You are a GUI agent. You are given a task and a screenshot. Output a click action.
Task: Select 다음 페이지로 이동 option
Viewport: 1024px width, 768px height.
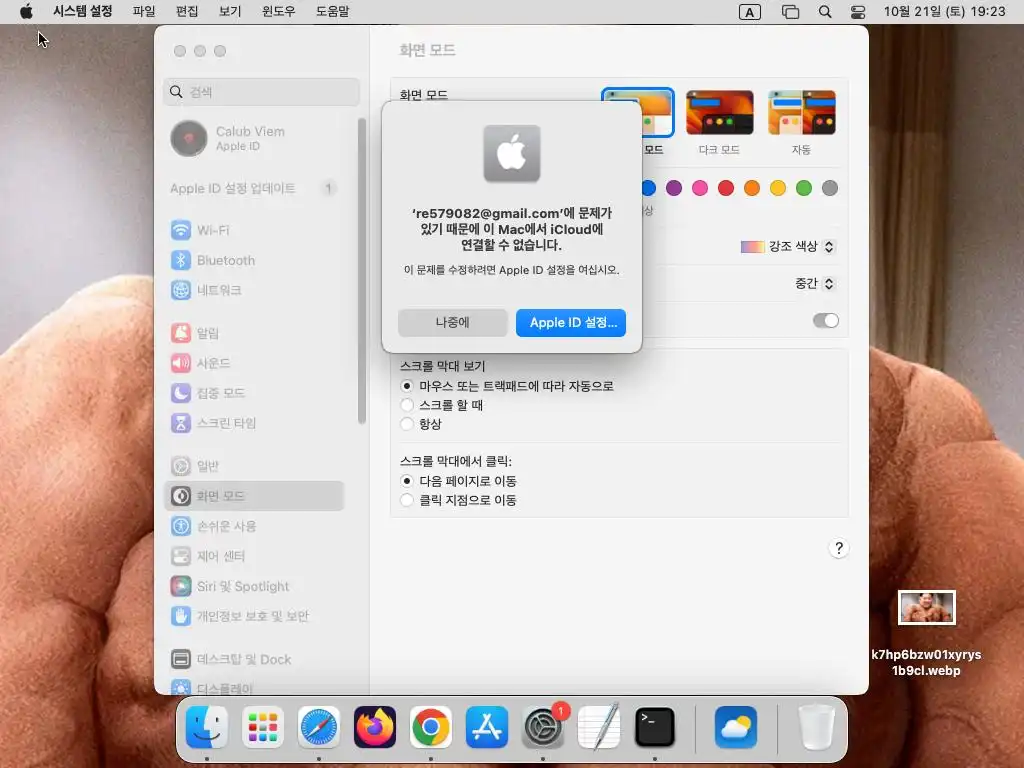[407, 481]
